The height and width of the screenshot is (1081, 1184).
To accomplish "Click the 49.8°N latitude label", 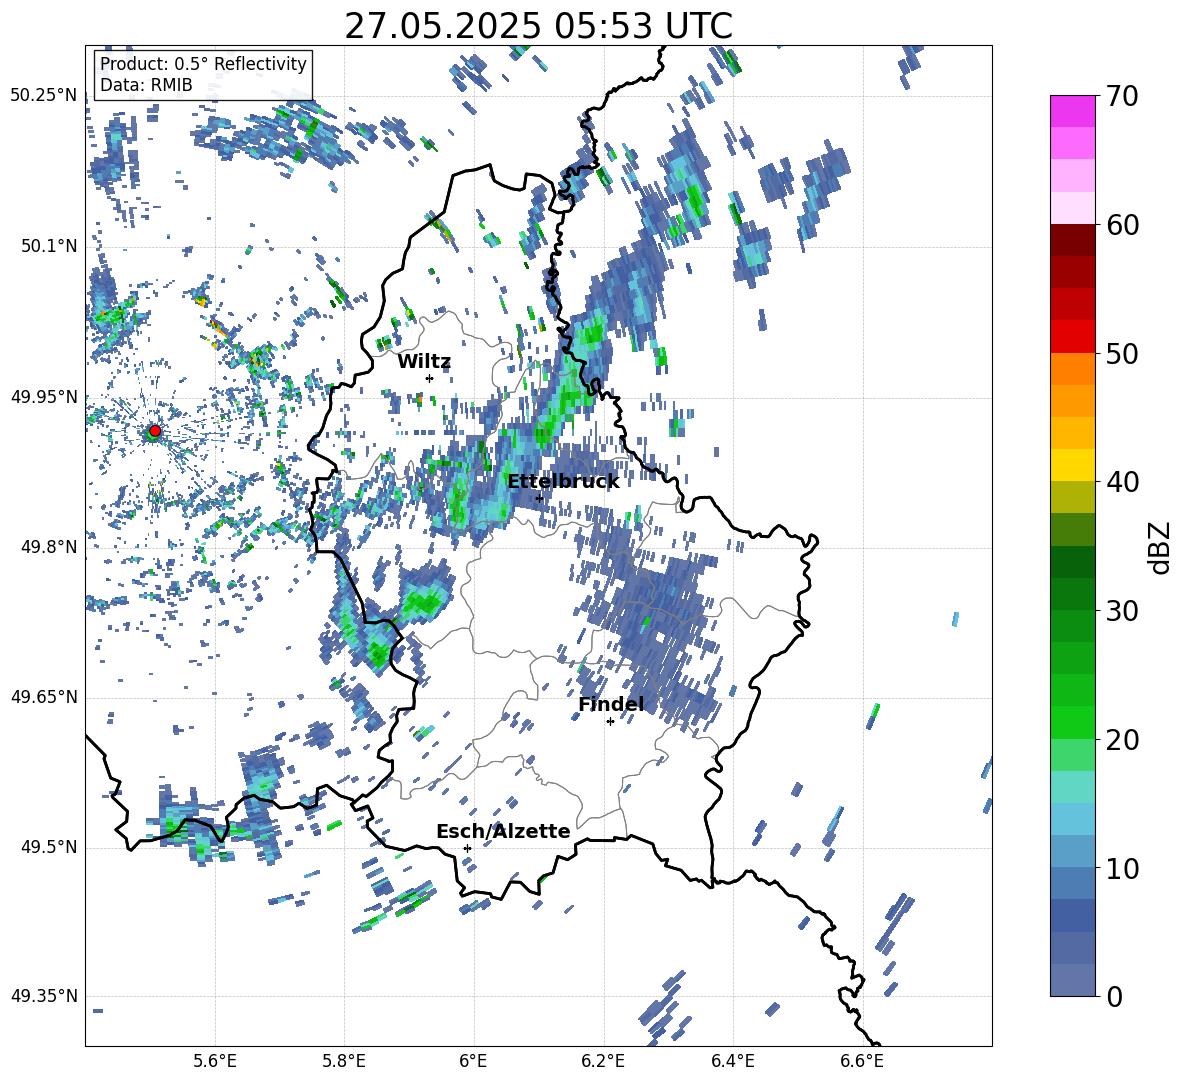I will 48,547.
